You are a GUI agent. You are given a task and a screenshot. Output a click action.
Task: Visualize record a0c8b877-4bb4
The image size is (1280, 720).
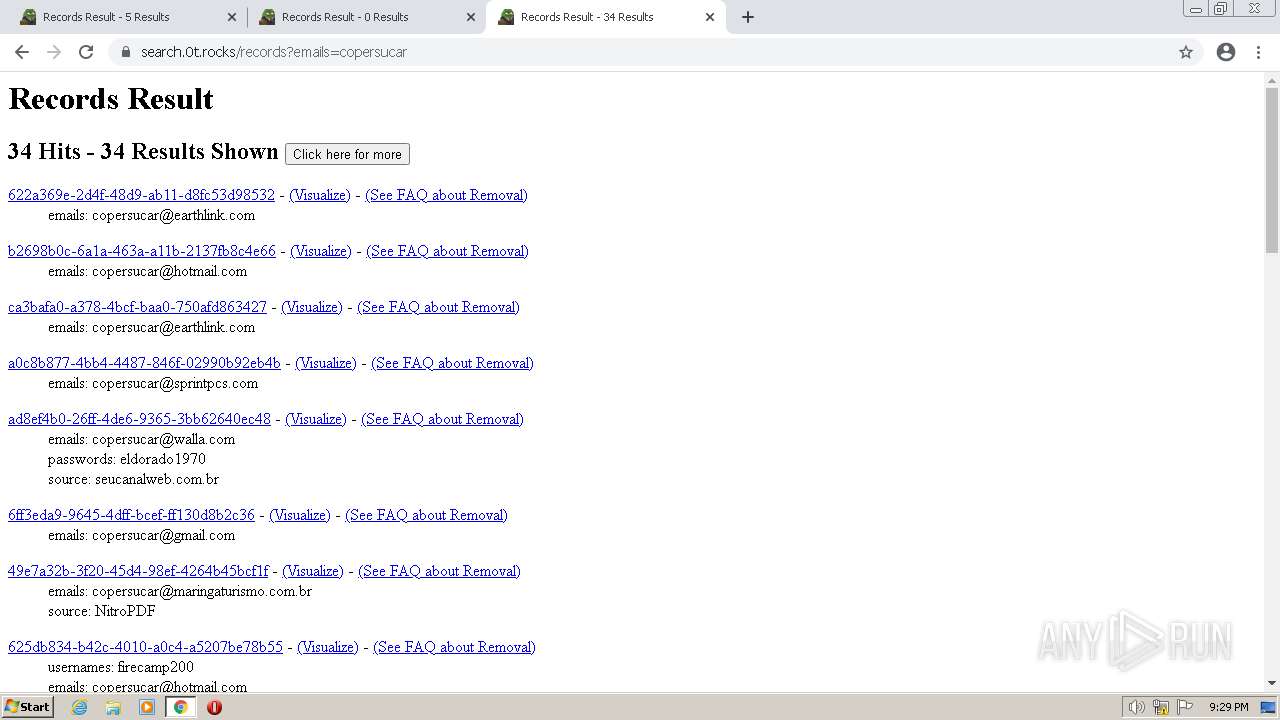point(326,363)
